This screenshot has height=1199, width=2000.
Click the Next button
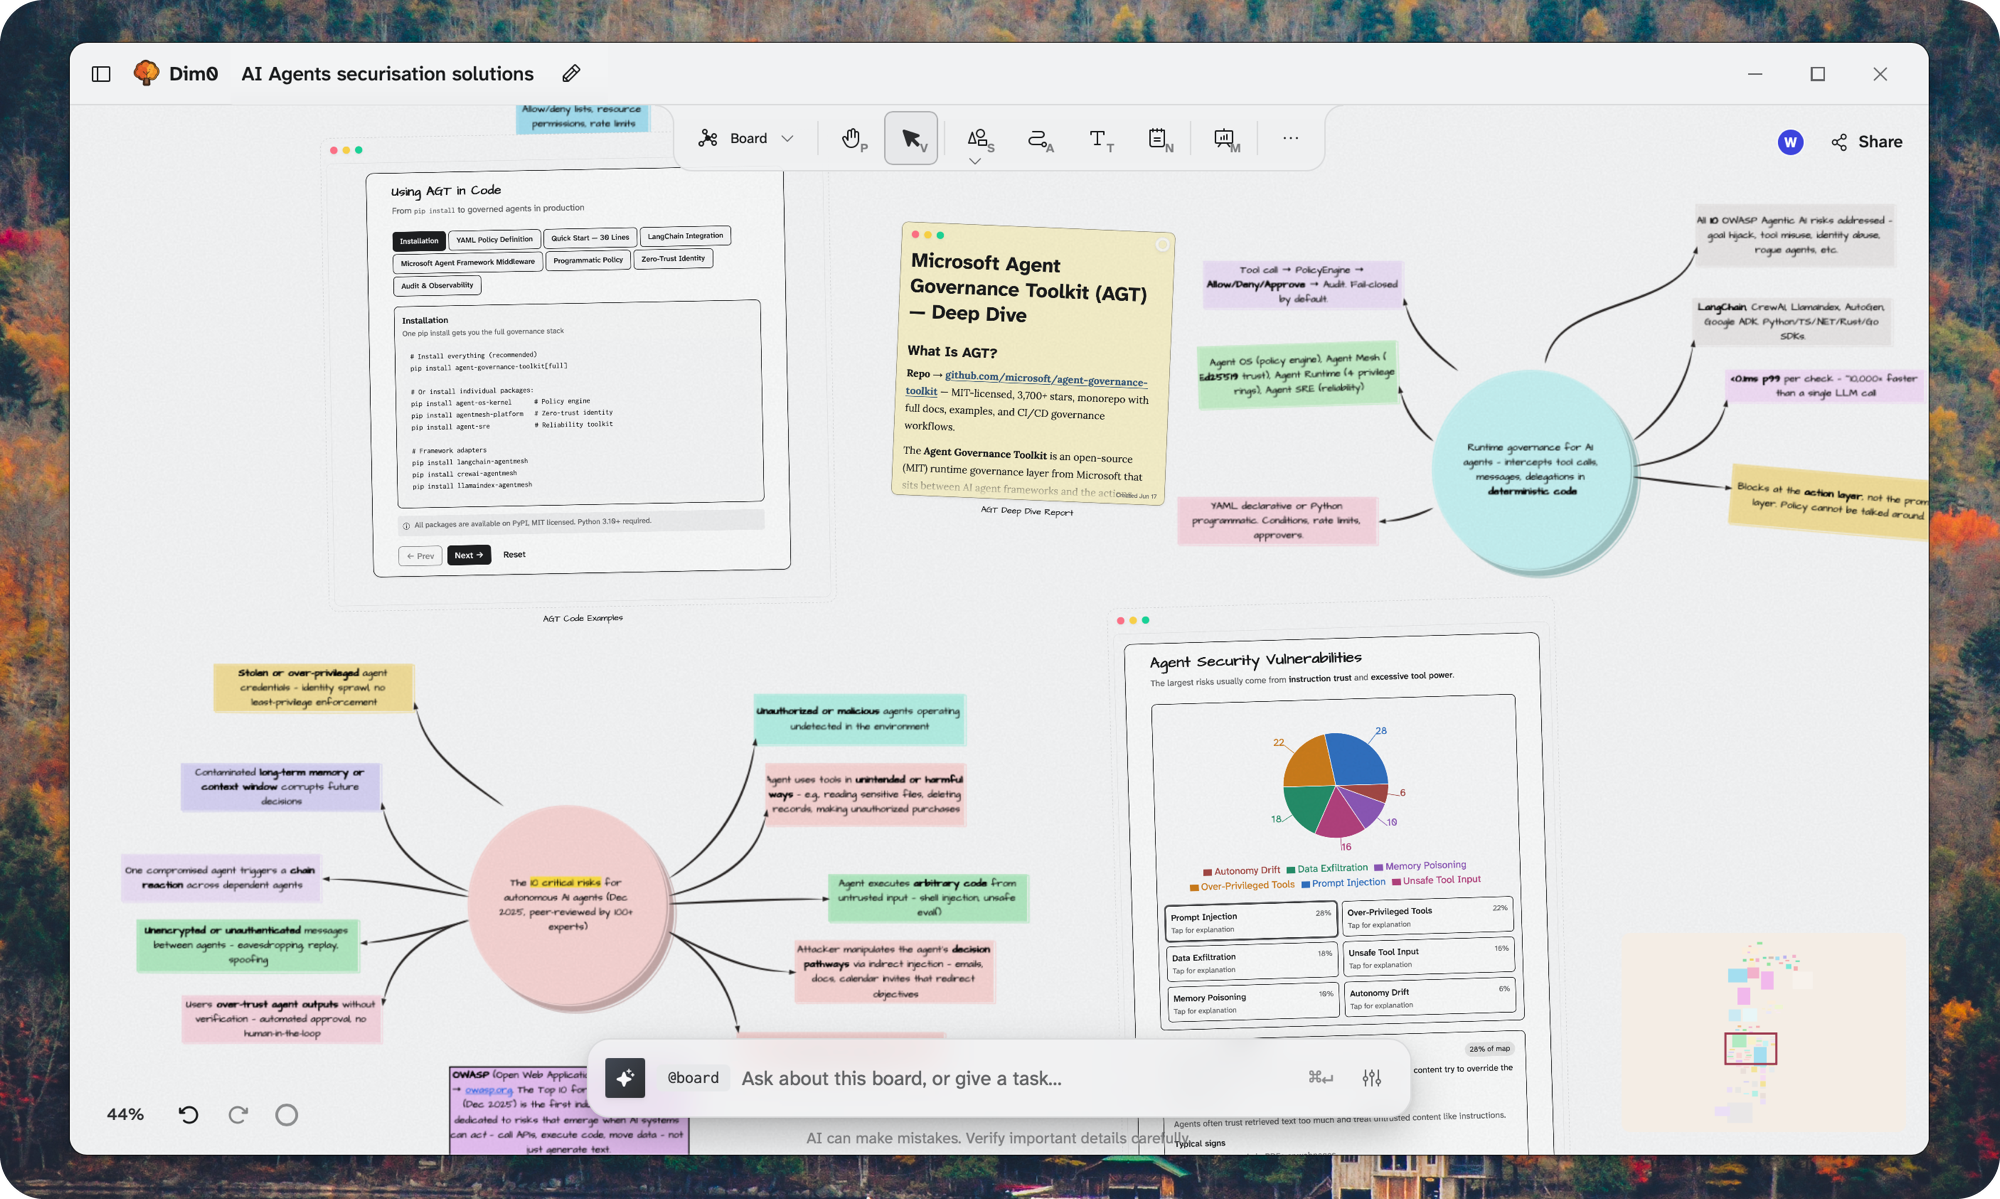pyautogui.click(x=468, y=555)
